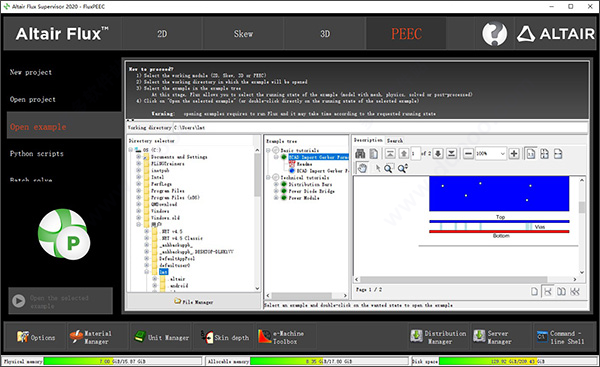Screen dimensions: 600x367
Task: Click the zoom in plus button
Action: [x=514, y=154]
